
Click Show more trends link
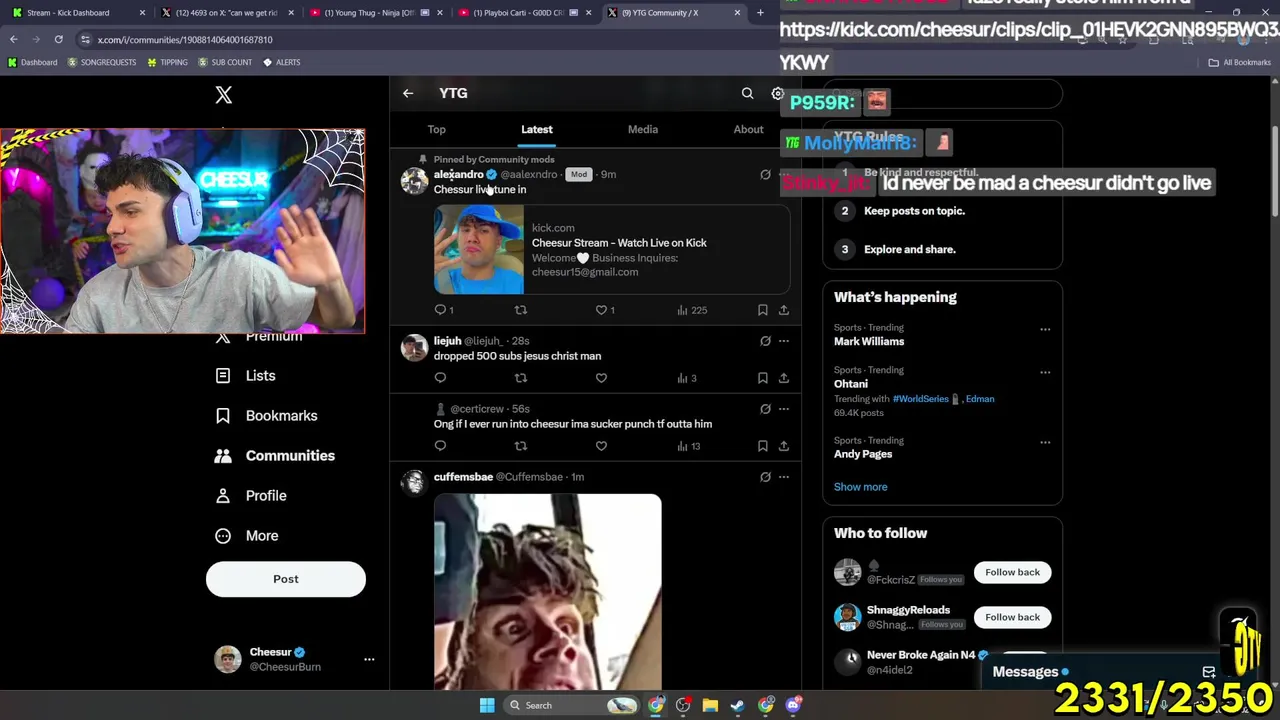pos(860,487)
